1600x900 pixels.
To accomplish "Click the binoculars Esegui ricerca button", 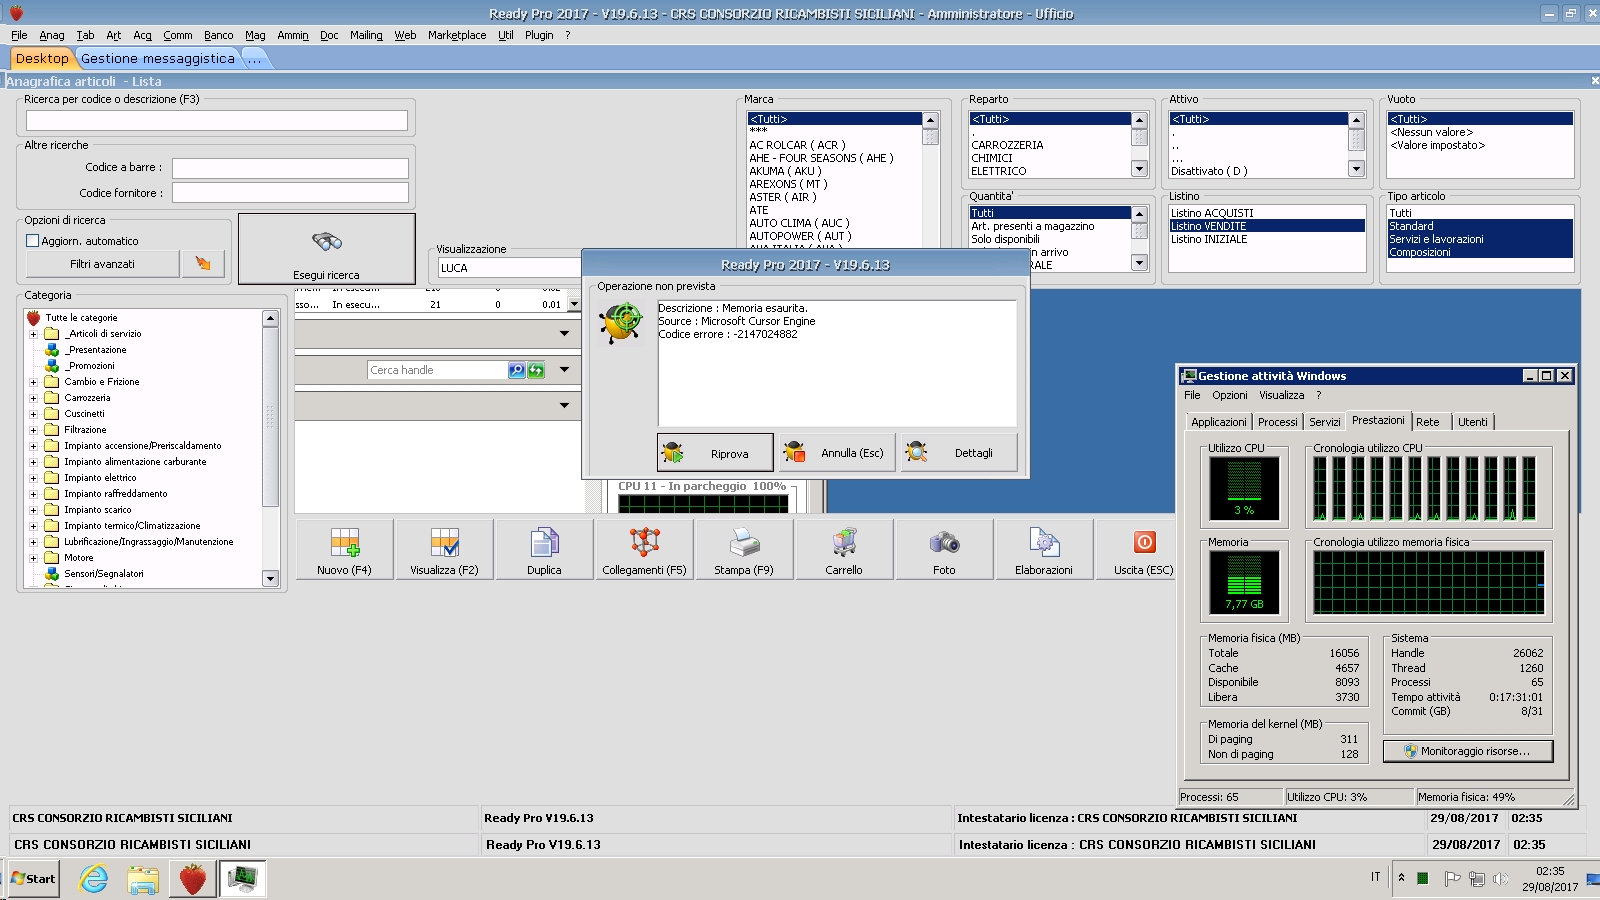I will tap(327, 249).
